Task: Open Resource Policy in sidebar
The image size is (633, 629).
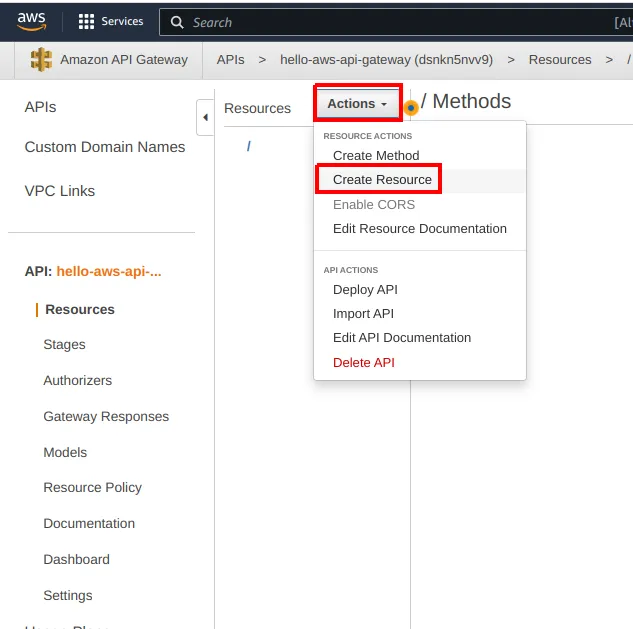Action: click(92, 487)
